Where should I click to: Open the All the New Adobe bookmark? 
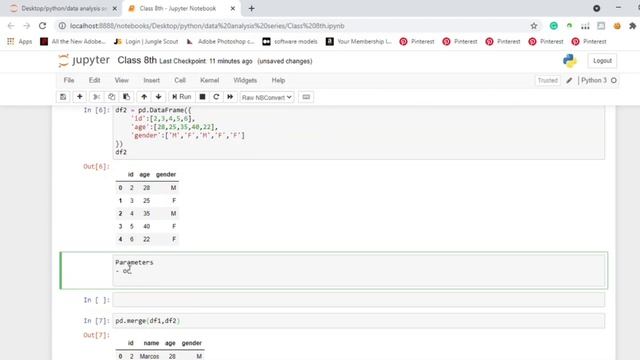tap(73, 42)
